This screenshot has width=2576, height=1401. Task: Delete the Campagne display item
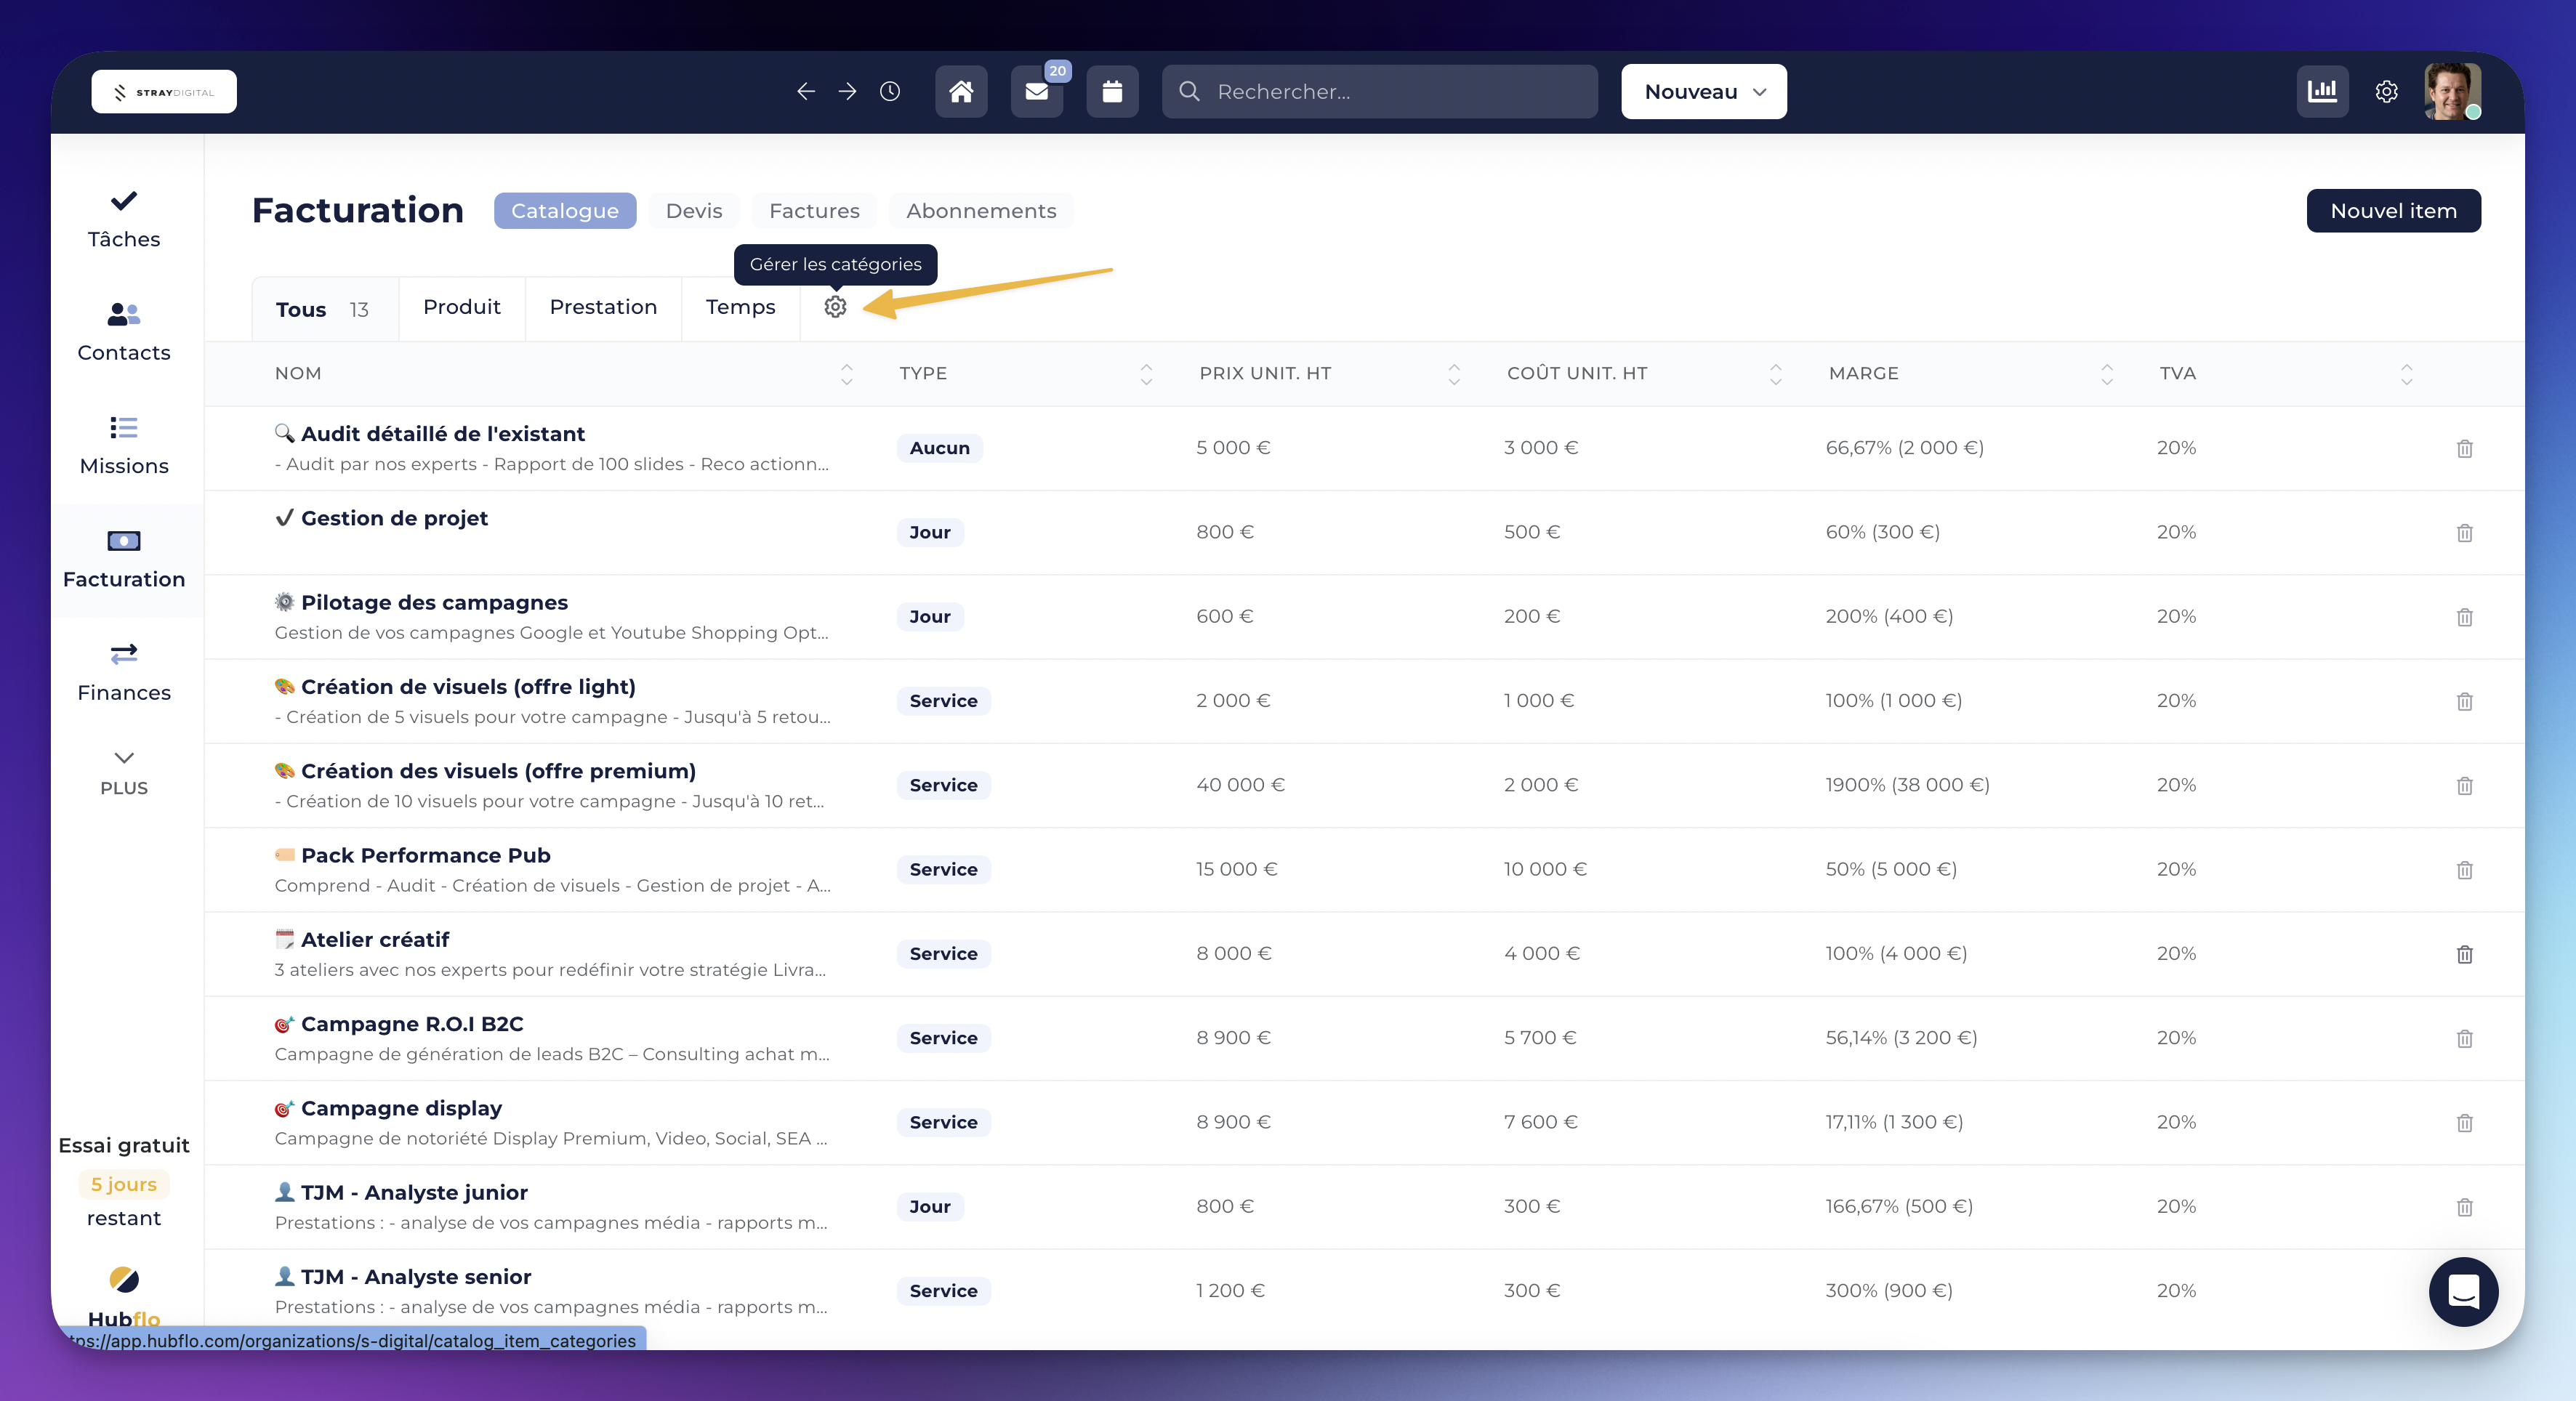pos(2465,1123)
